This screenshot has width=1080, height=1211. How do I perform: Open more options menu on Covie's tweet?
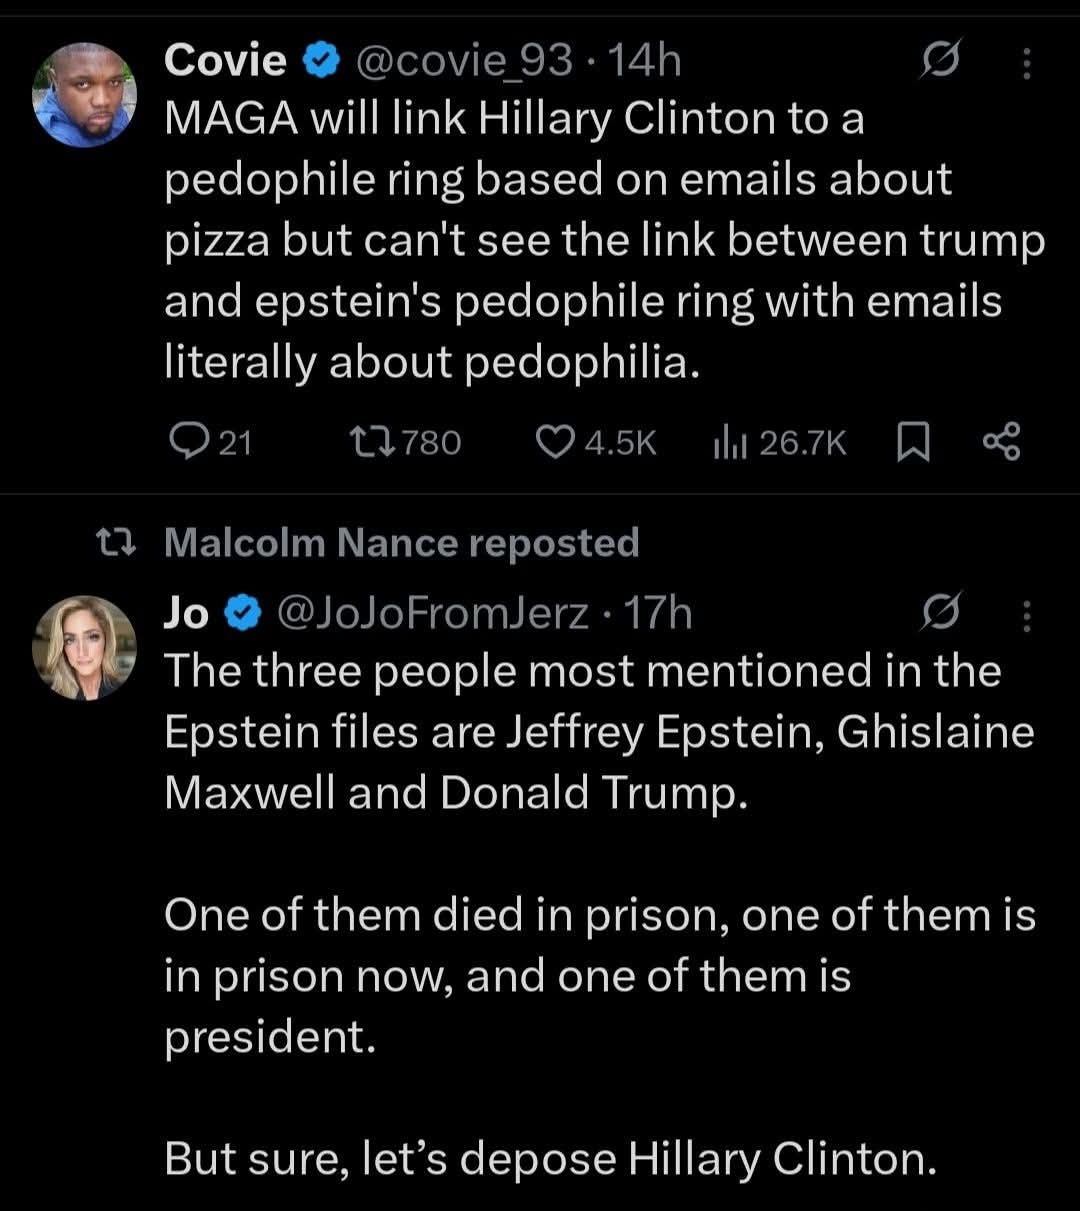[1026, 63]
